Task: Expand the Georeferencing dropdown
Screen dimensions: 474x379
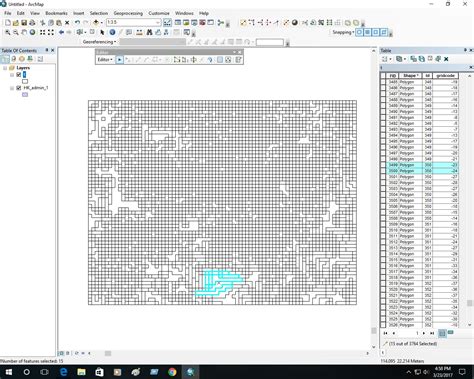Action: click(x=99, y=42)
